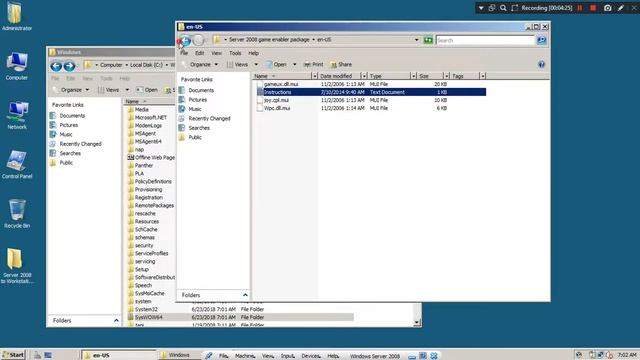Screen dimensions: 640x360
Task: Open the Control Panel desktop icon
Action: [x=17, y=164]
